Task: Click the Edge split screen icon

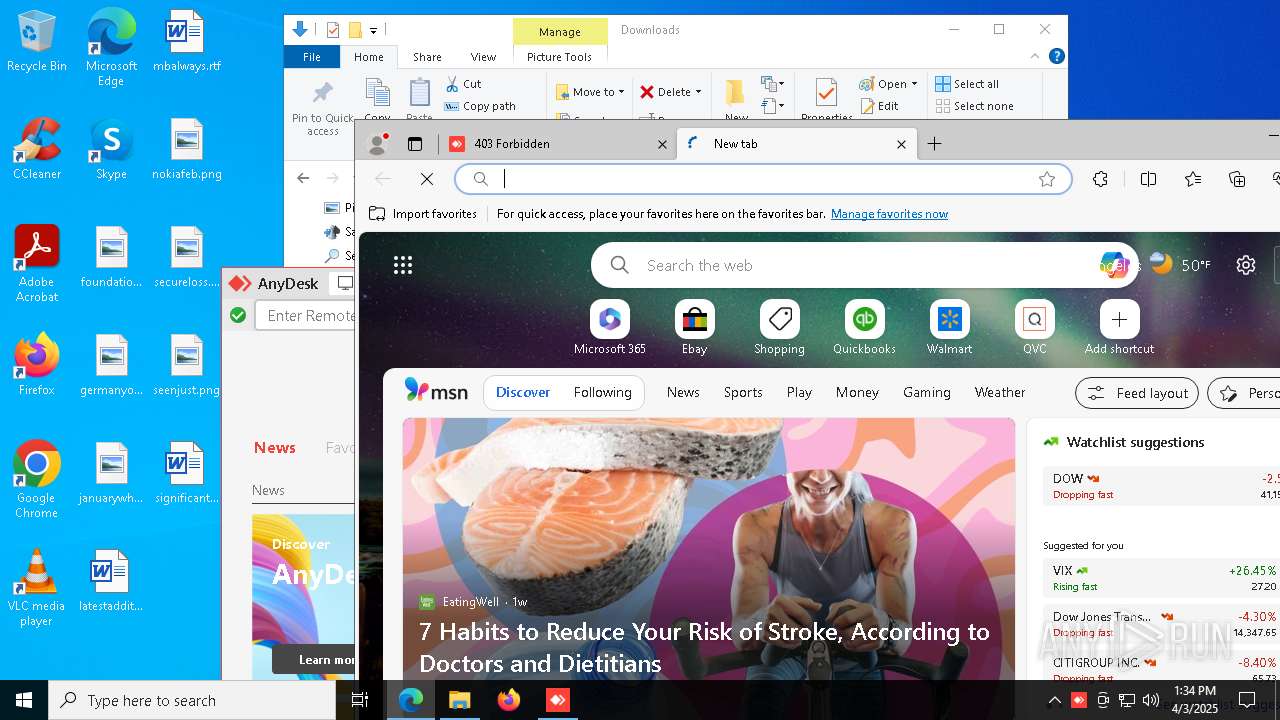Action: point(1148,179)
